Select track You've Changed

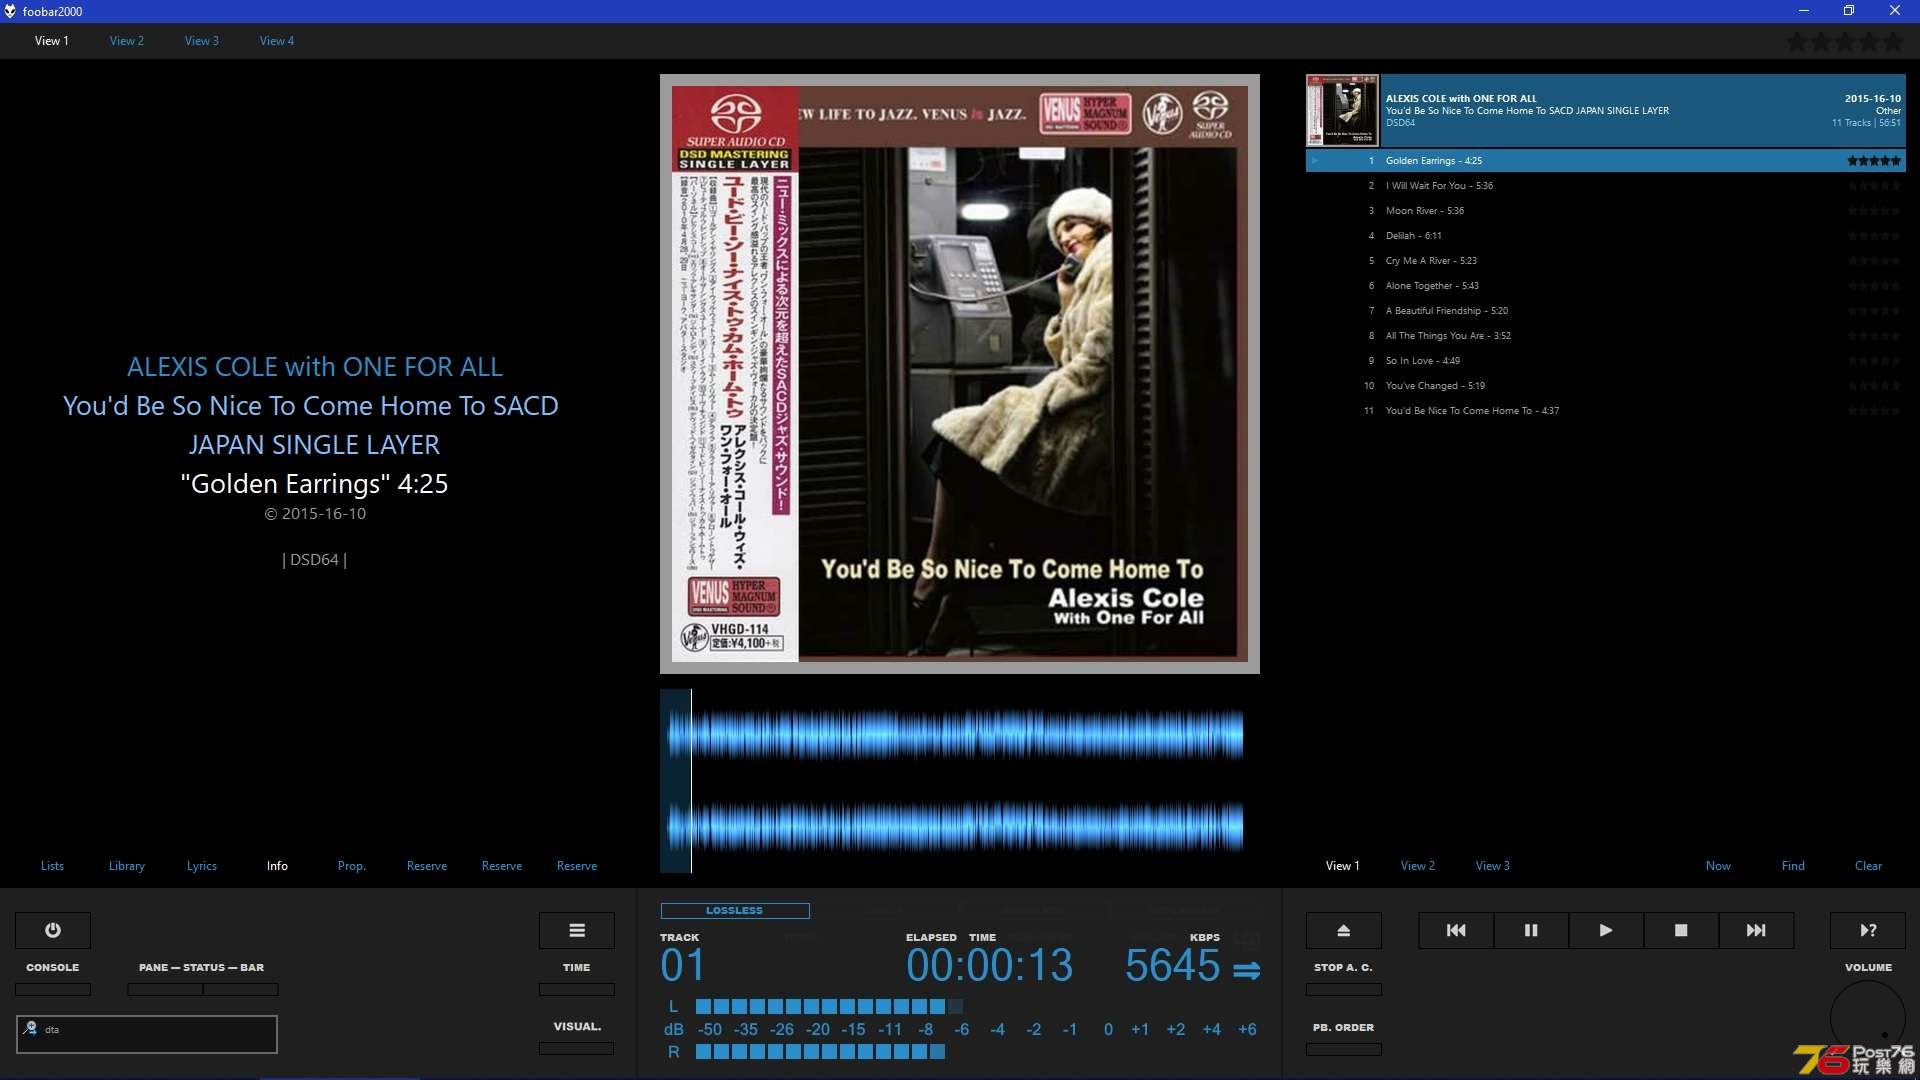tap(1606, 385)
